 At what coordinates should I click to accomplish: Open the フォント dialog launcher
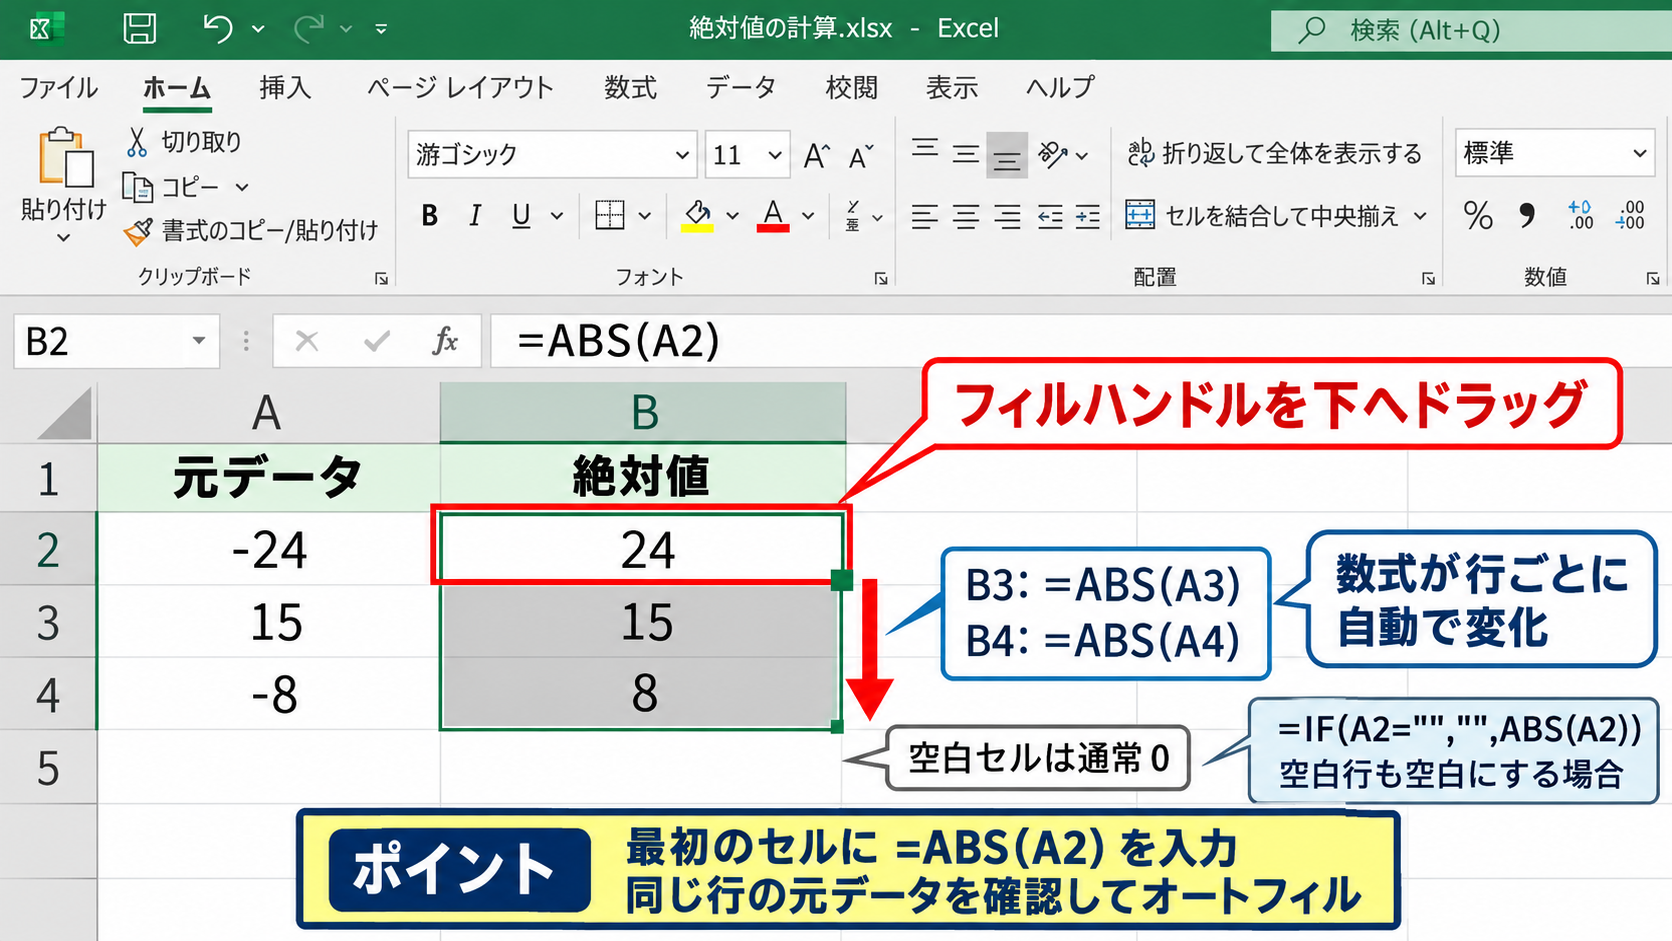[881, 279]
